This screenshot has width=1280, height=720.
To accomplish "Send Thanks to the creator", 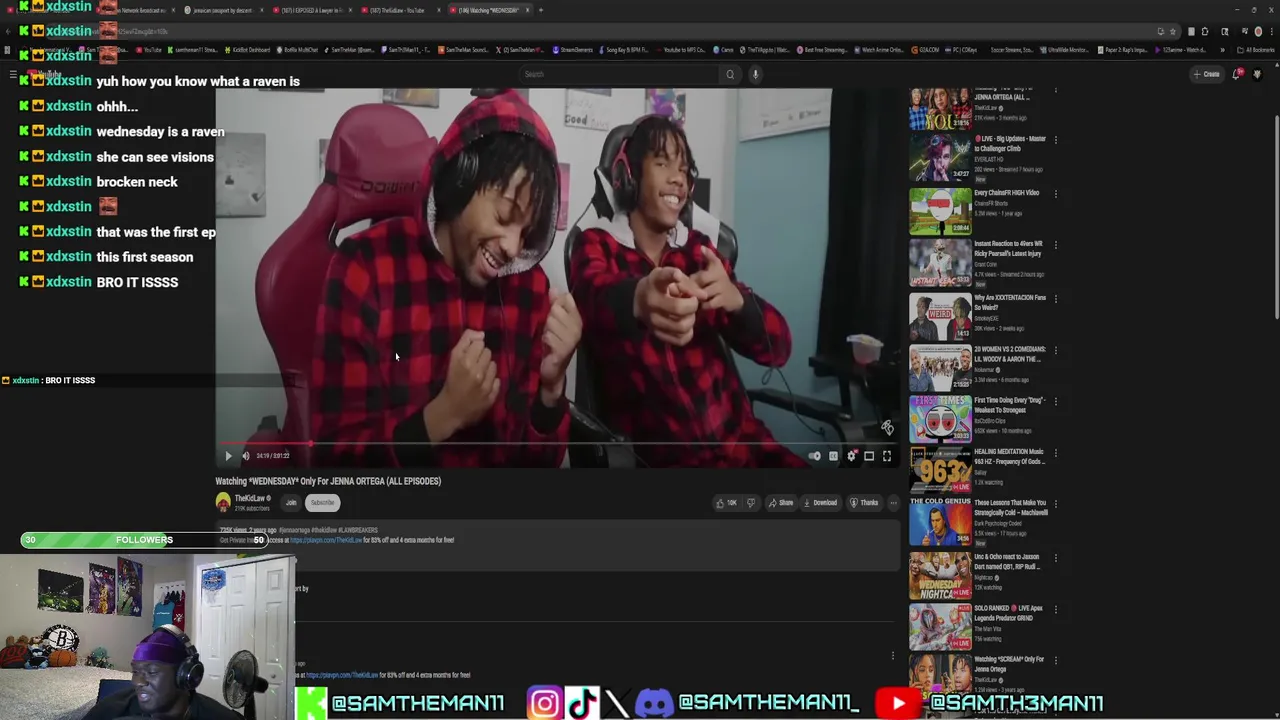I will click(x=864, y=503).
